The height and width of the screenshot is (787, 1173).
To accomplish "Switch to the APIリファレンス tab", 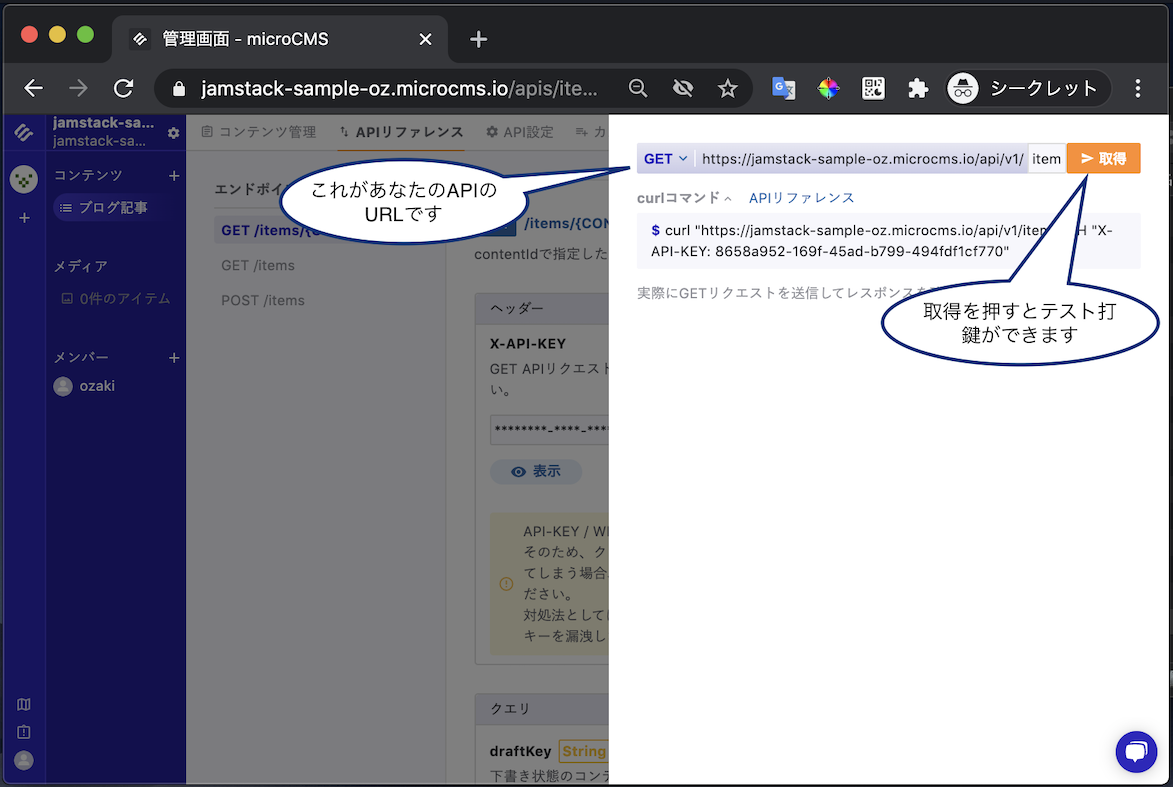I will 401,132.
